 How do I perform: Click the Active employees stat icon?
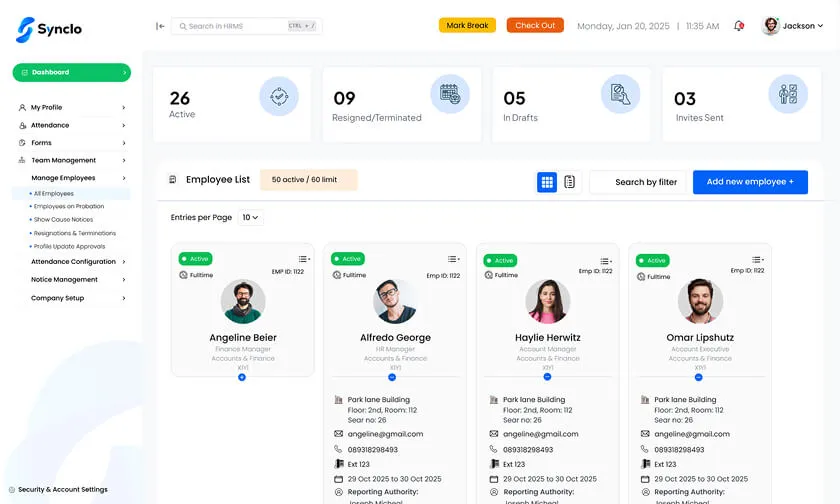(x=279, y=97)
